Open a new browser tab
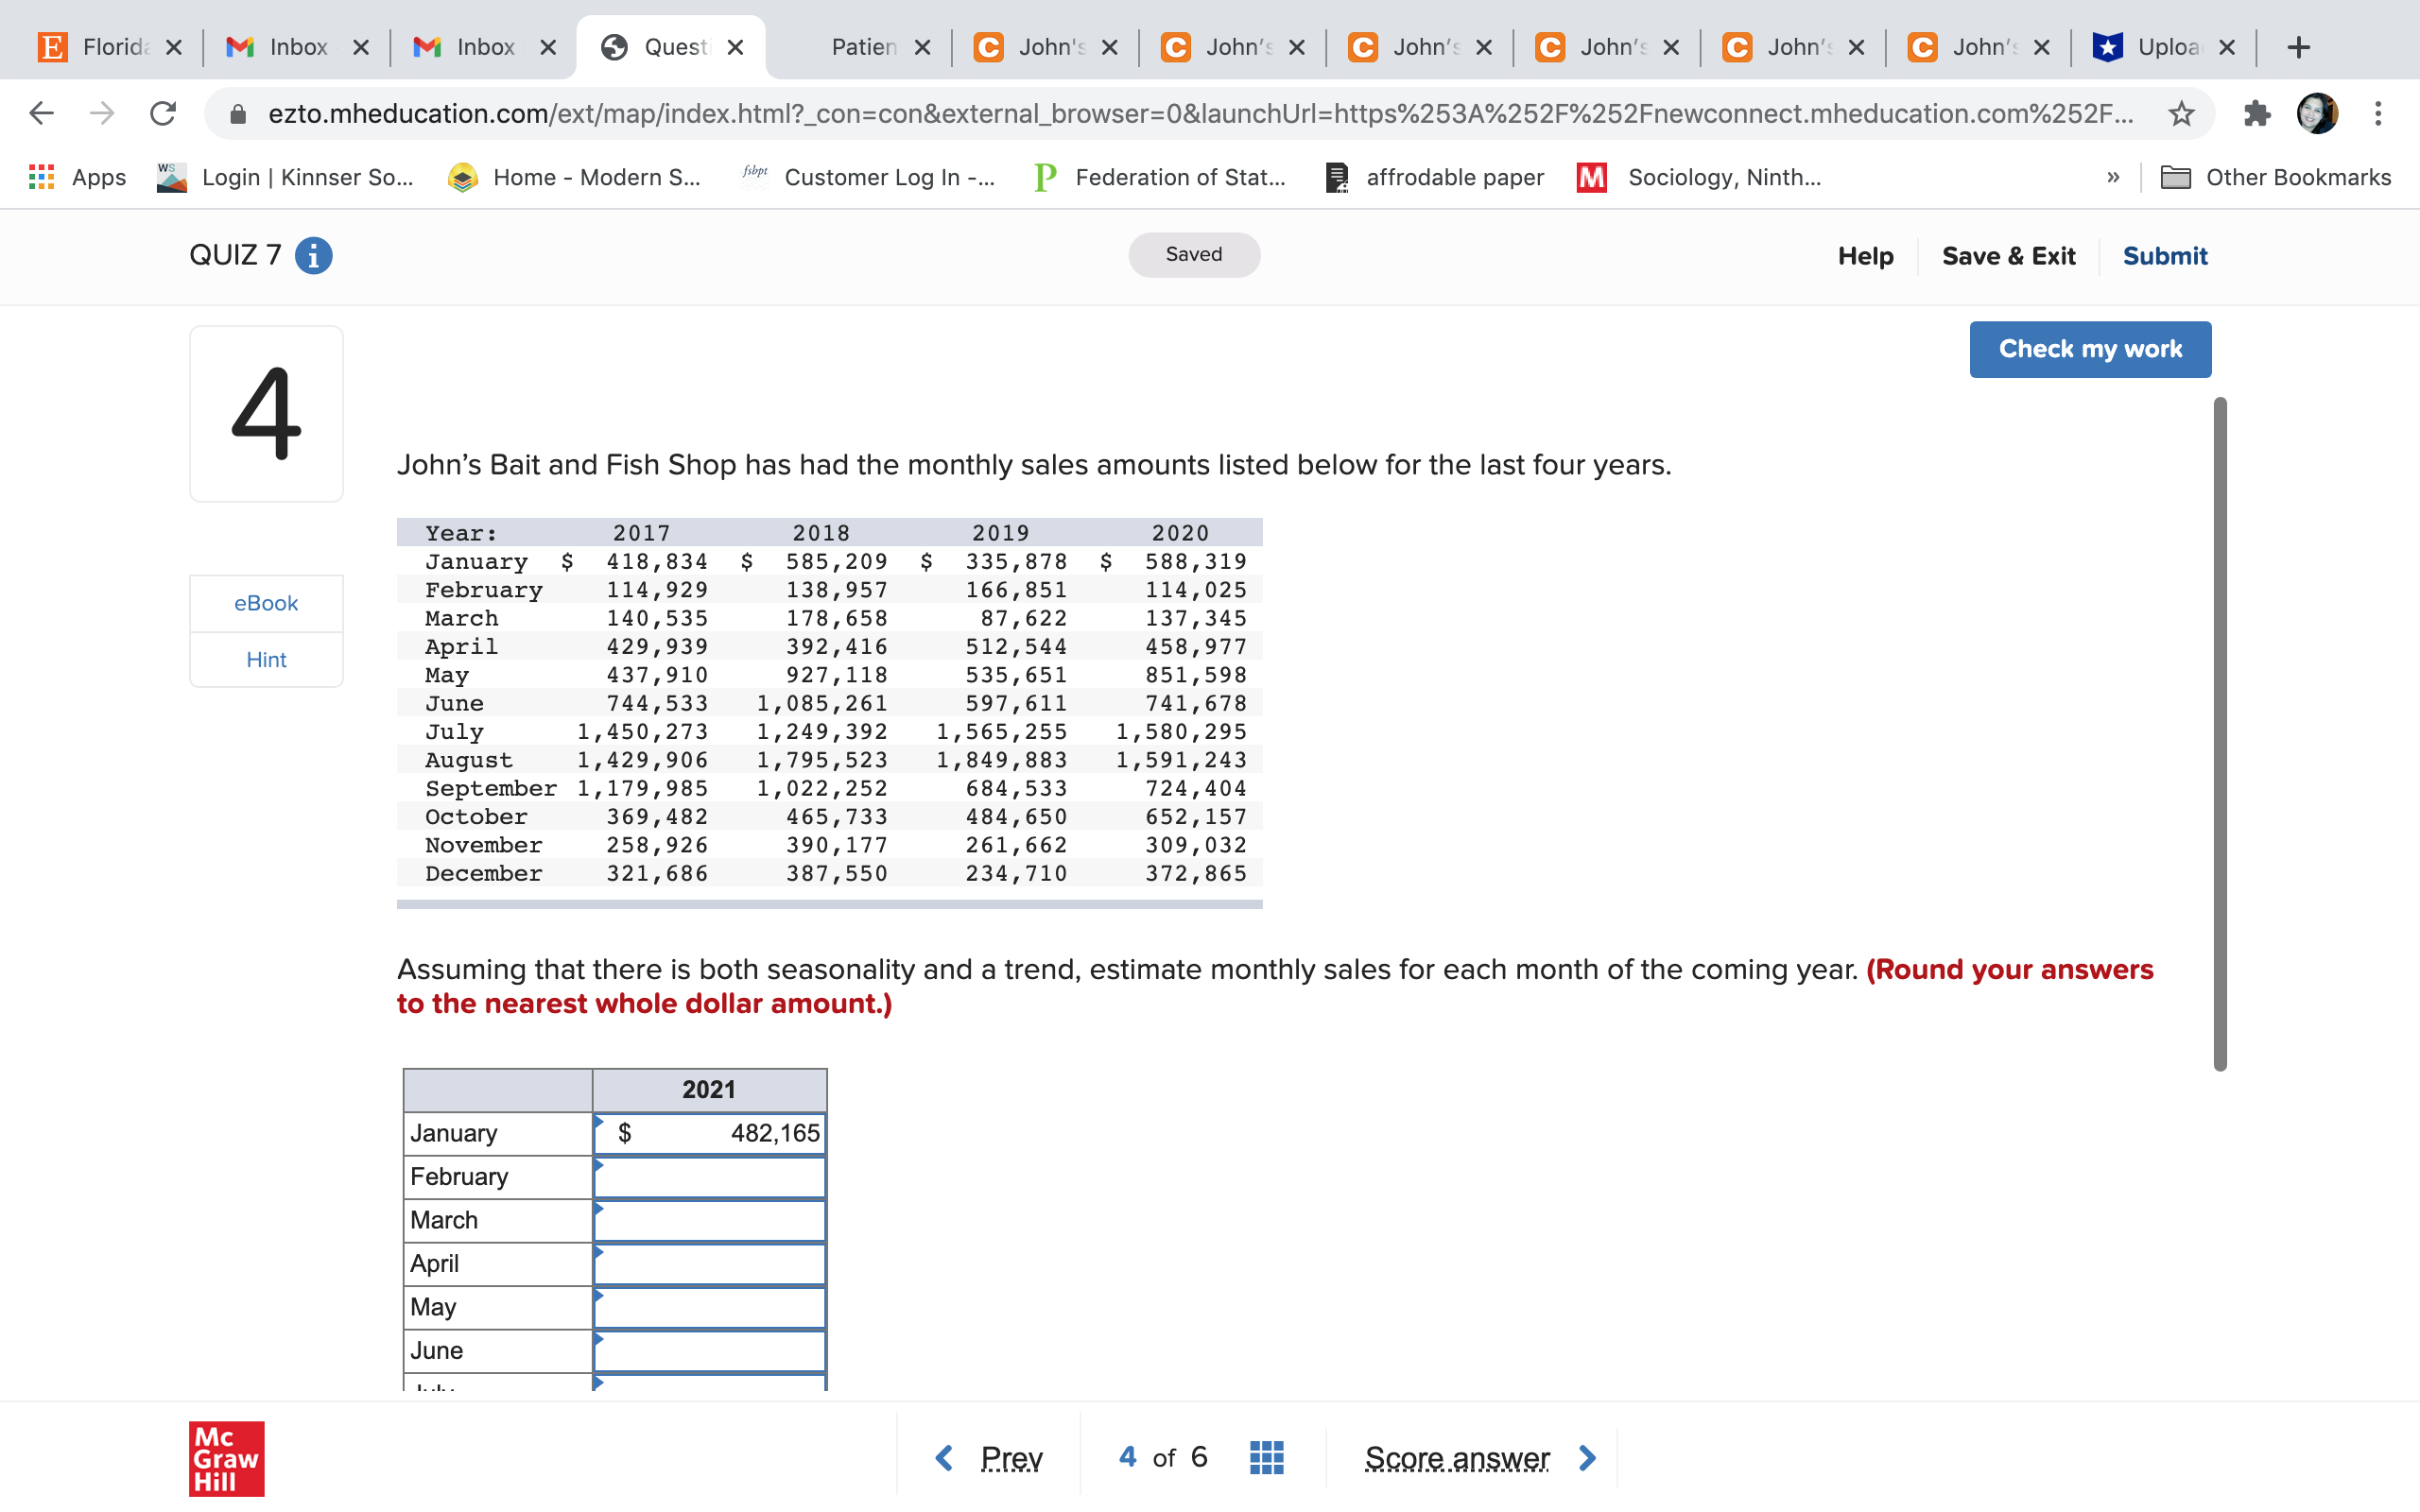The height and width of the screenshot is (1512, 2420). [x=2299, y=47]
